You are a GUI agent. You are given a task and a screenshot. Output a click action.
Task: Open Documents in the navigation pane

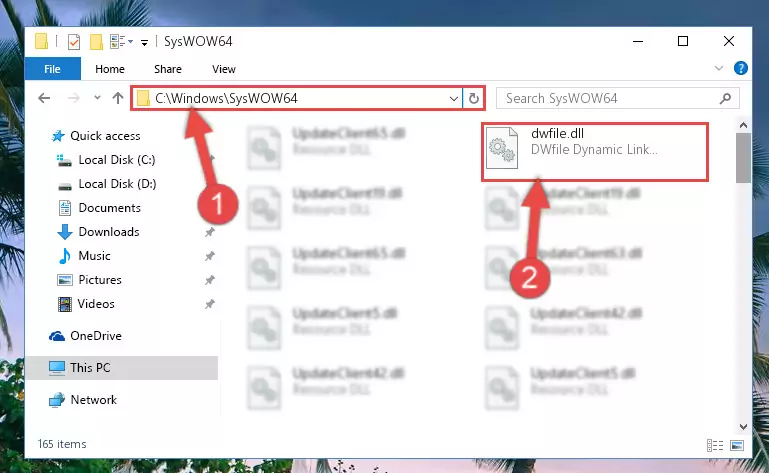tap(109, 208)
